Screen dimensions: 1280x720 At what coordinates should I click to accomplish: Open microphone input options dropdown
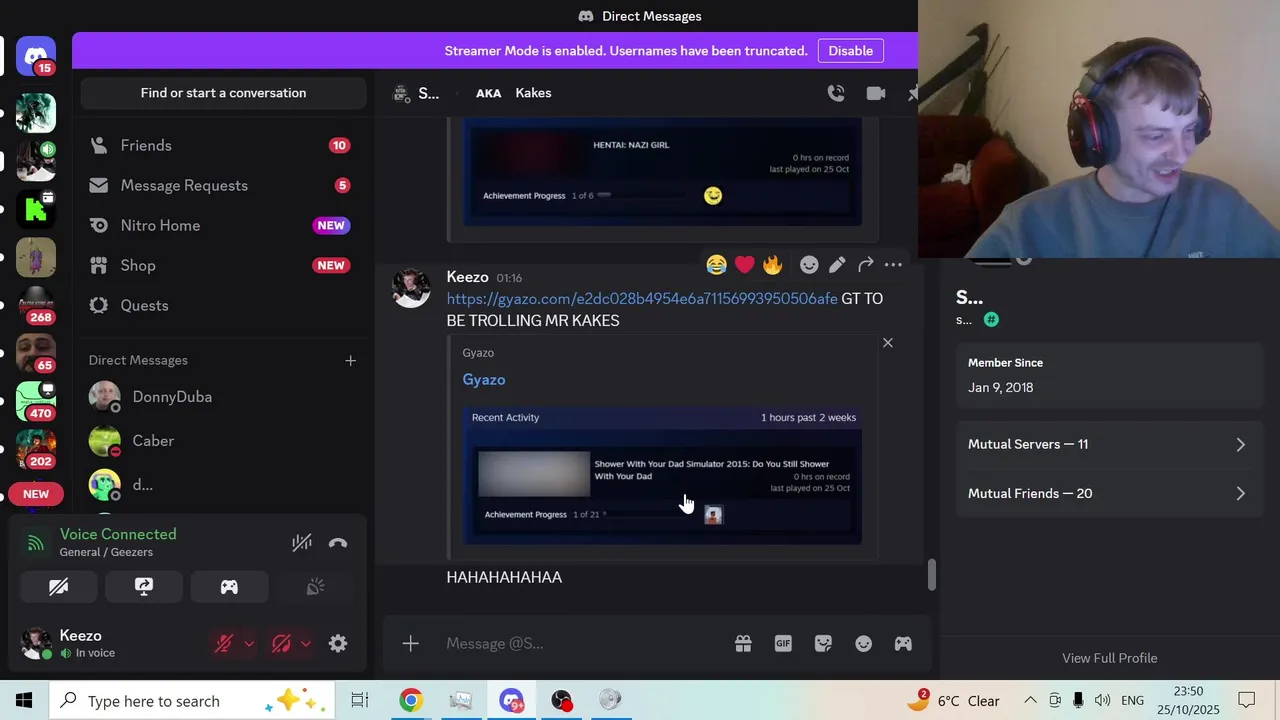pos(249,644)
